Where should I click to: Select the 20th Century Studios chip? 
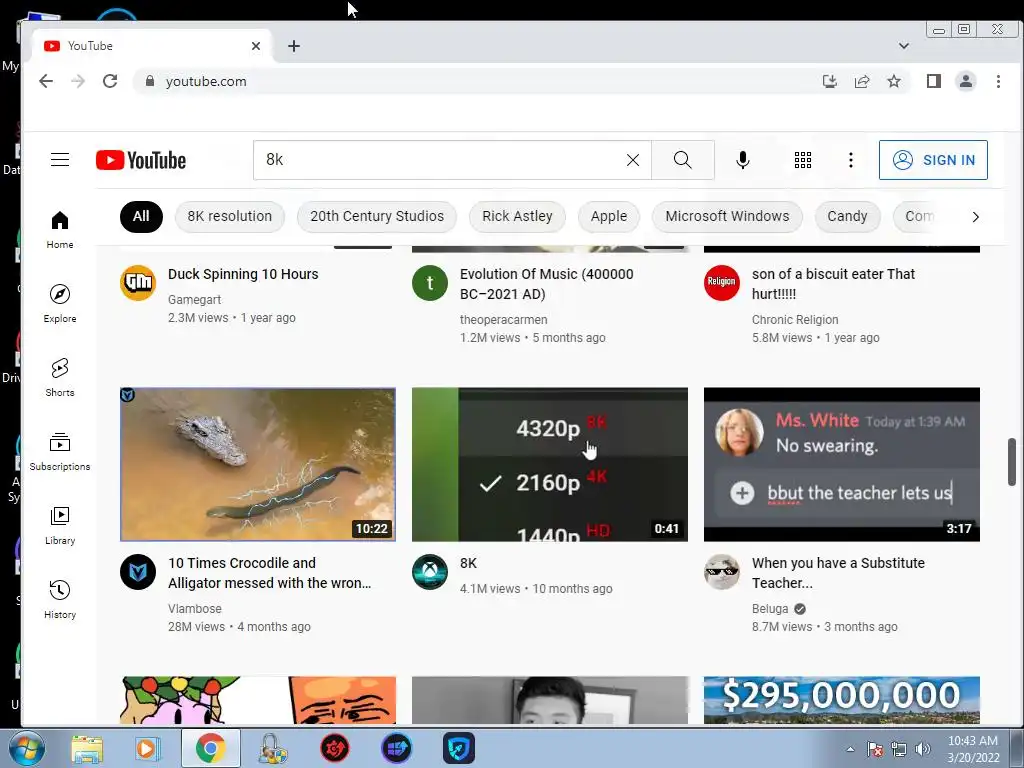tap(377, 216)
